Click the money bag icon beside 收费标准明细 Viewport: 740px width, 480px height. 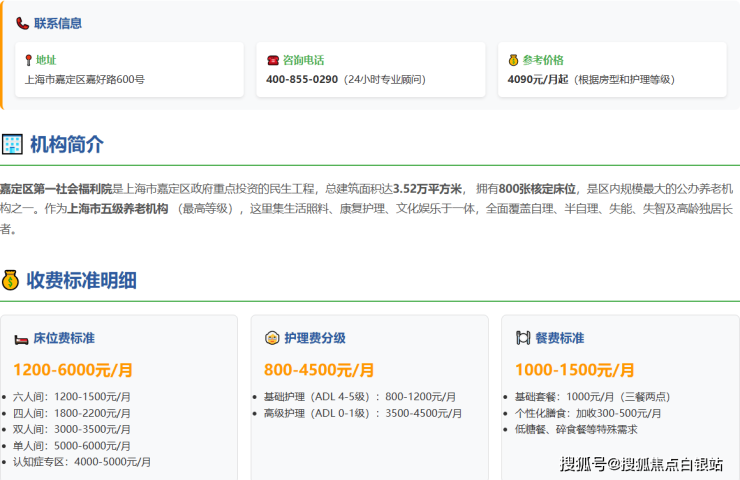tap(11, 280)
